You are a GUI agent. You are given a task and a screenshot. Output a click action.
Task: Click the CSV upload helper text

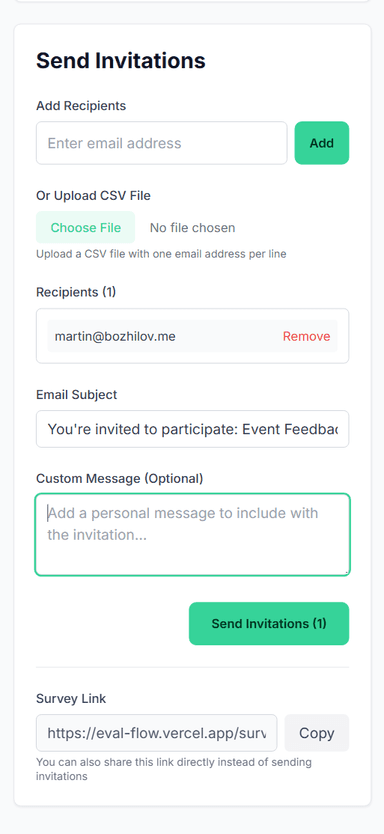[x=161, y=254]
